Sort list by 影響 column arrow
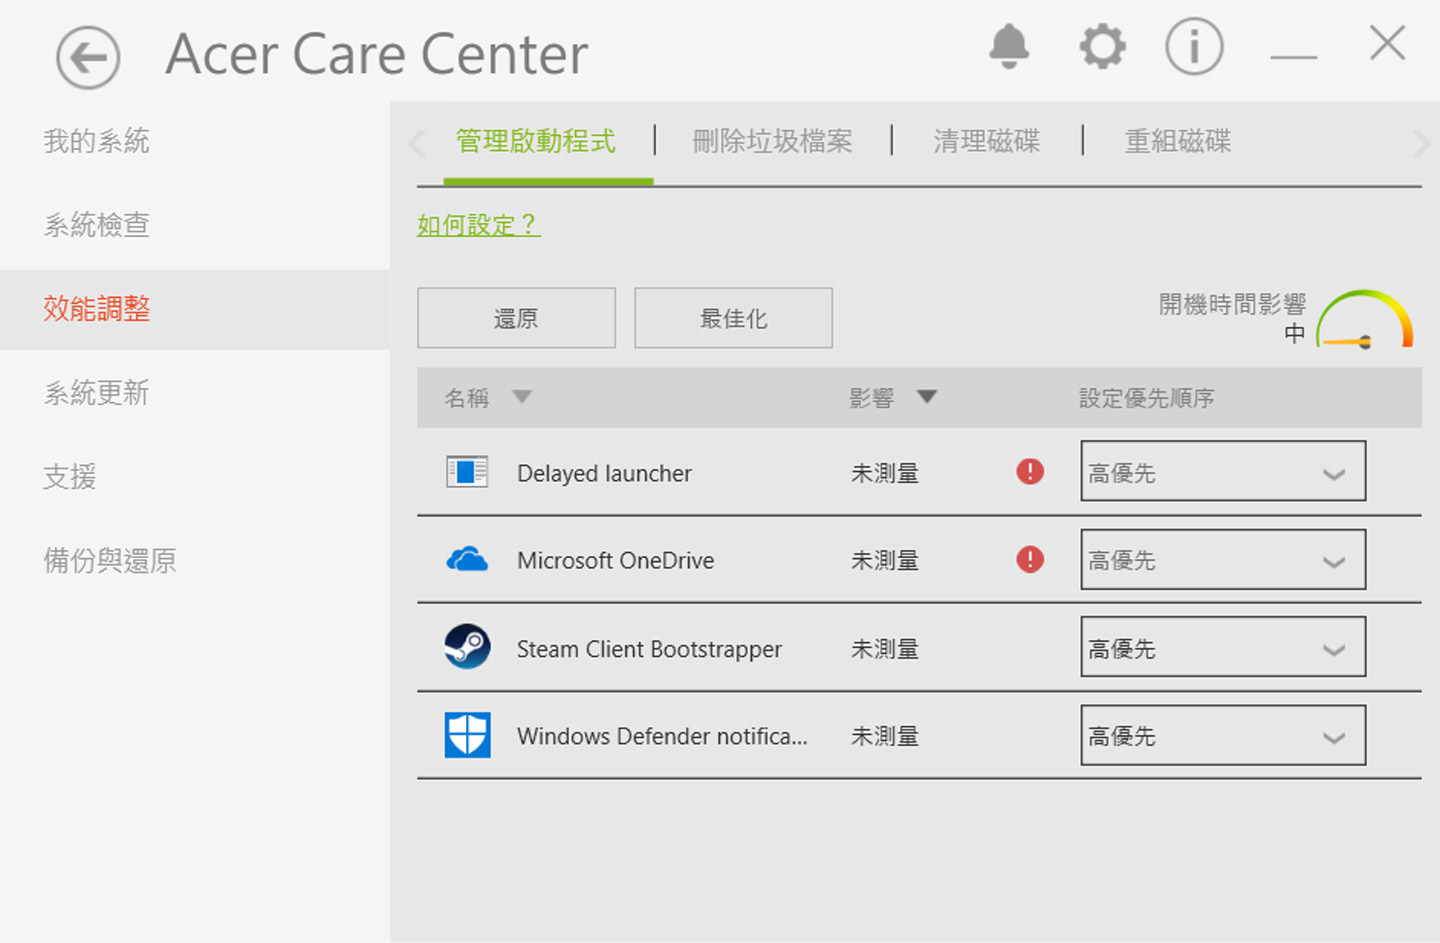 click(x=927, y=397)
